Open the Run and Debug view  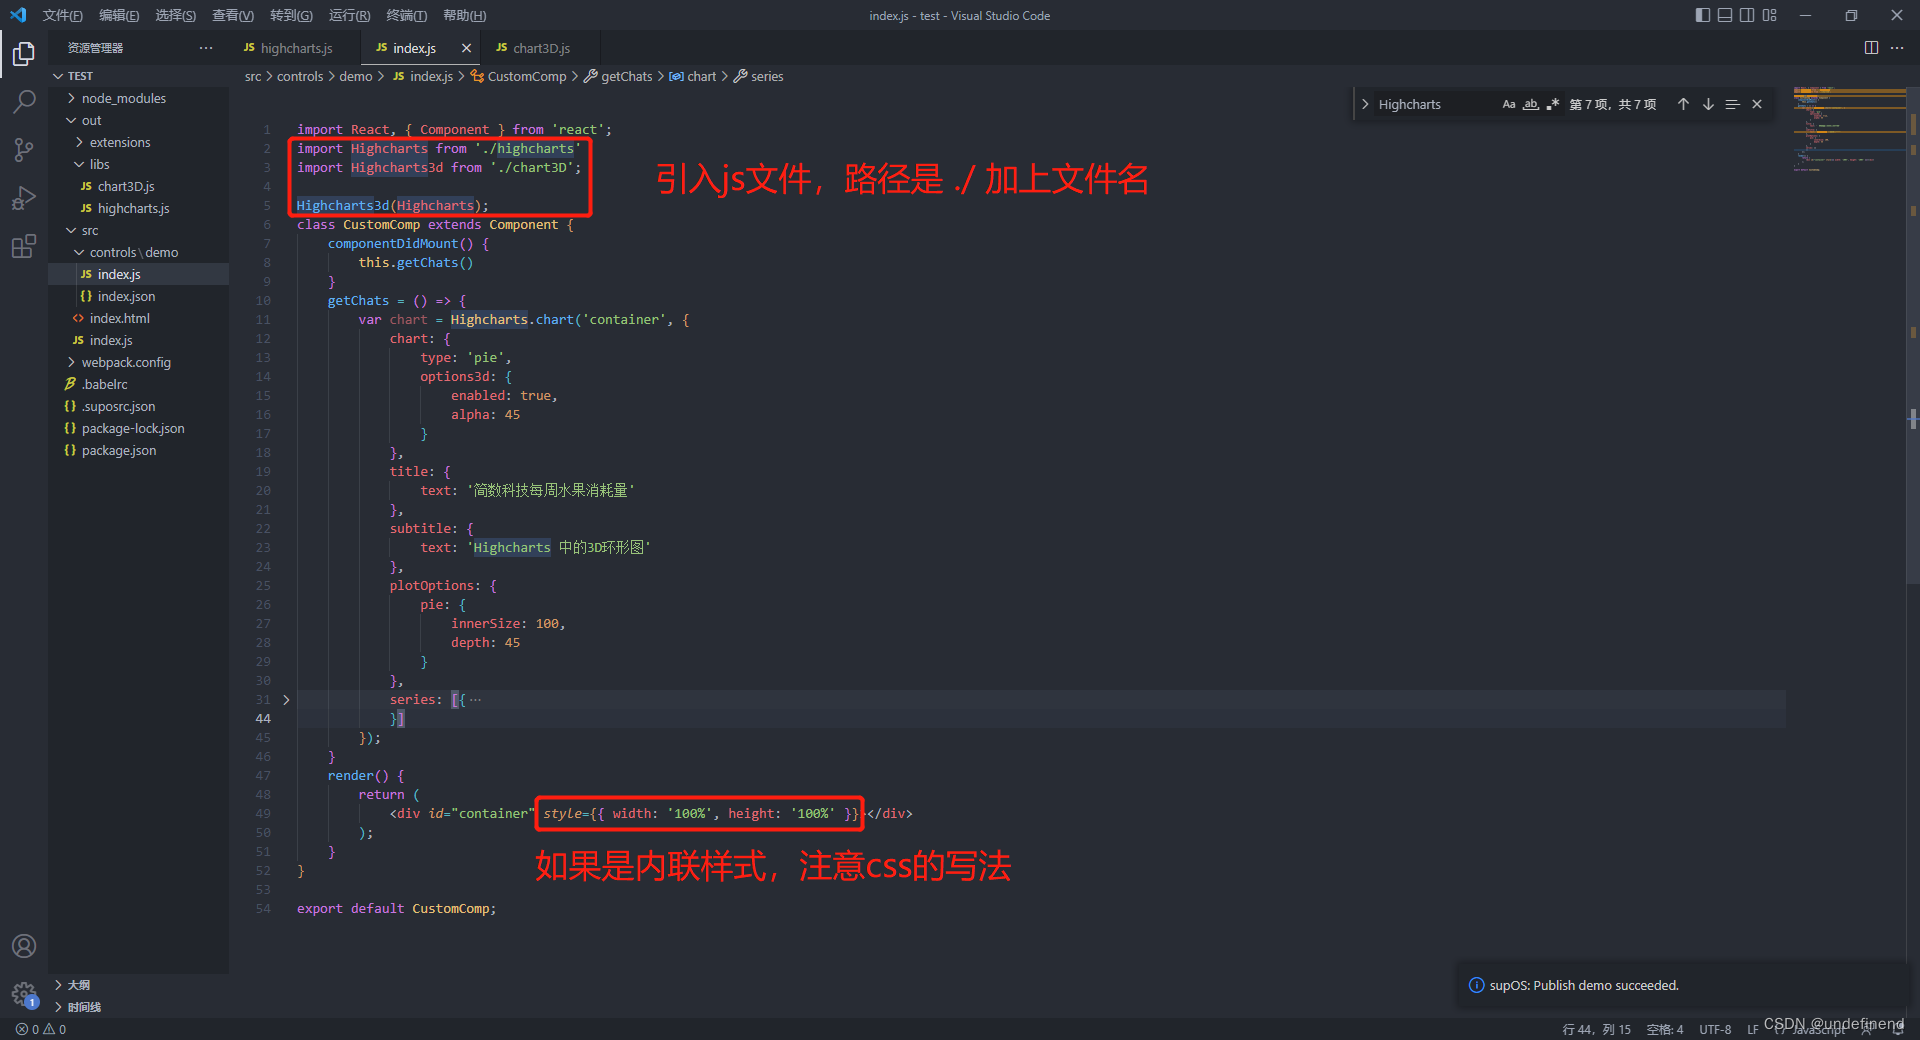24,198
